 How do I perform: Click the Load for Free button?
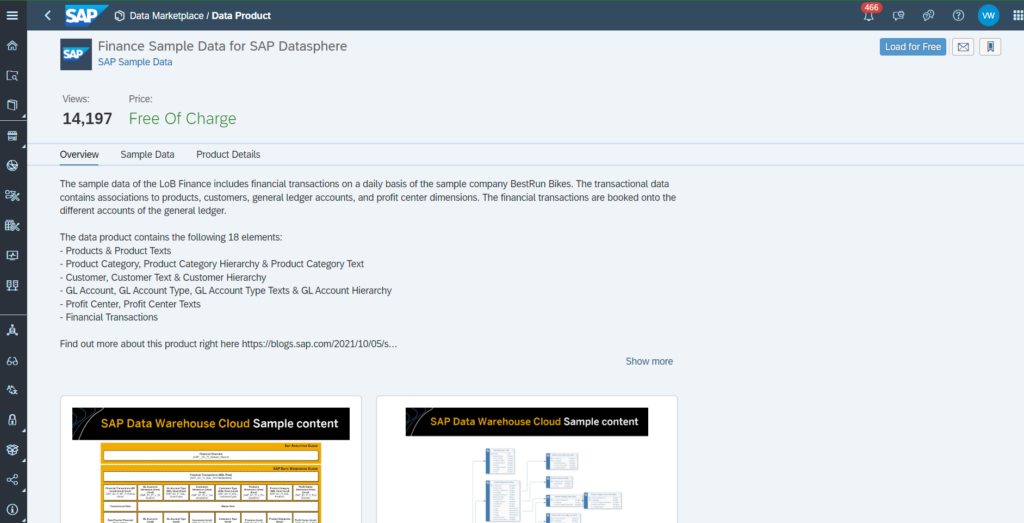pos(912,47)
